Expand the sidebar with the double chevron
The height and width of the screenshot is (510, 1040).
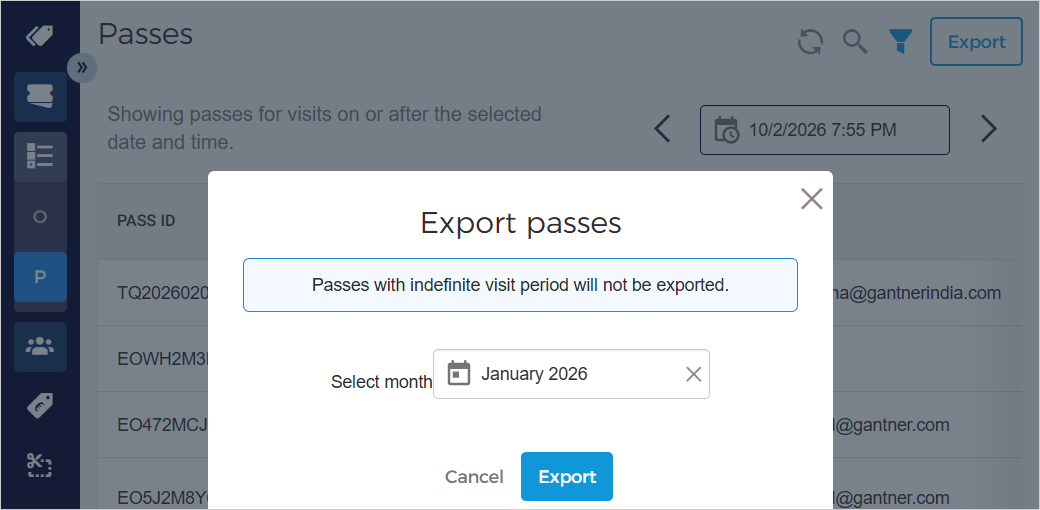81,67
